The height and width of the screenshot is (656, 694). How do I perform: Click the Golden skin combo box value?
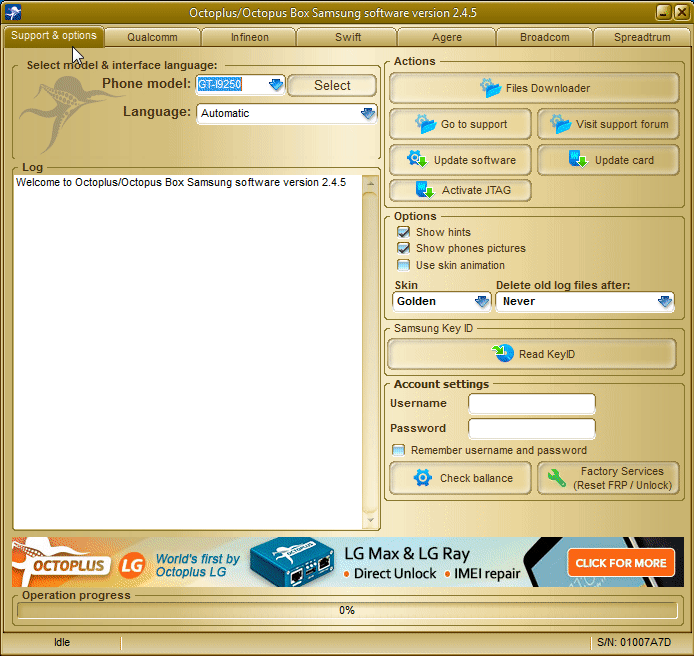click(x=416, y=301)
